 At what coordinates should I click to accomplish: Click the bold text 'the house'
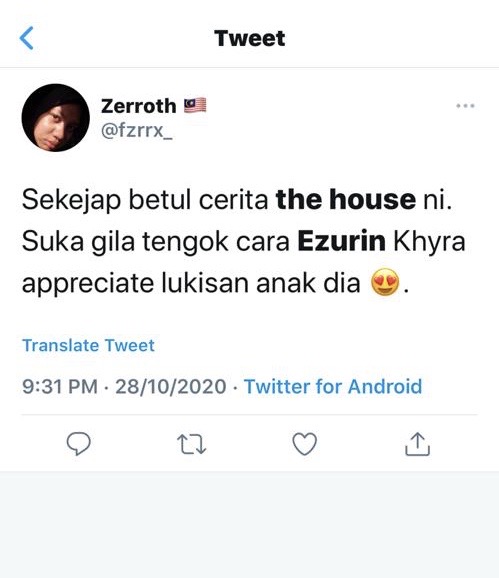point(346,199)
